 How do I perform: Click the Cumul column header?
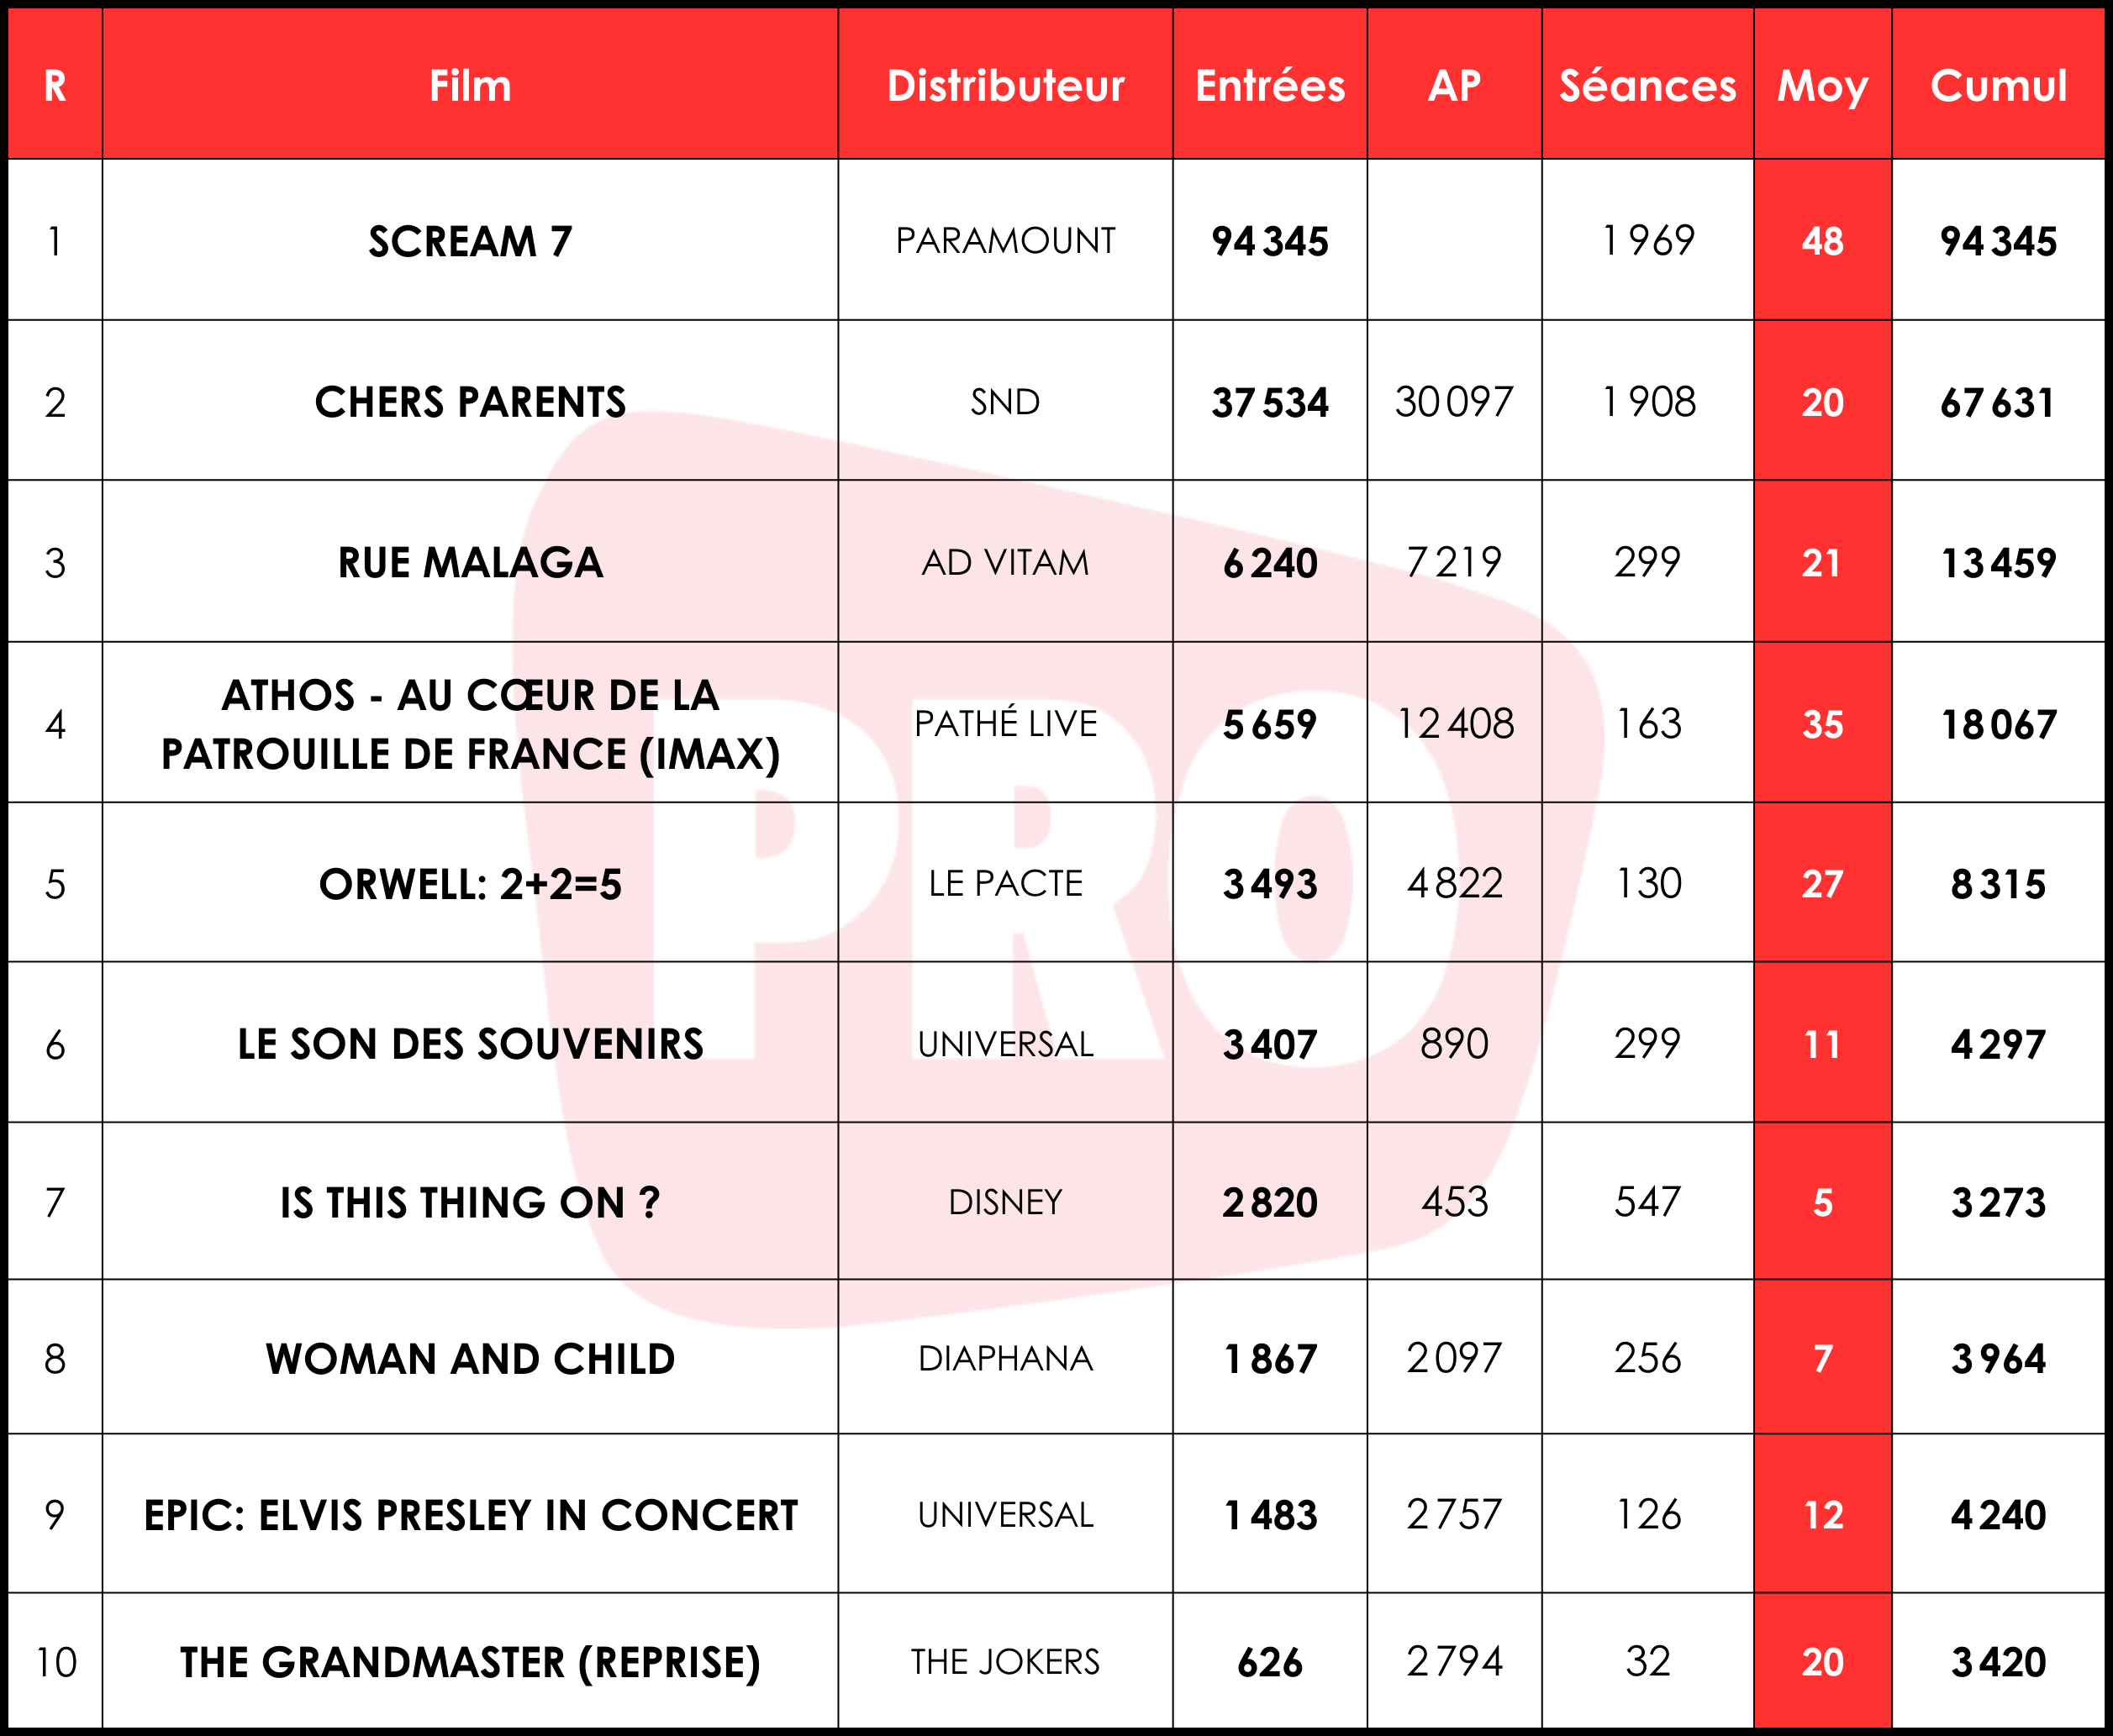(1998, 86)
